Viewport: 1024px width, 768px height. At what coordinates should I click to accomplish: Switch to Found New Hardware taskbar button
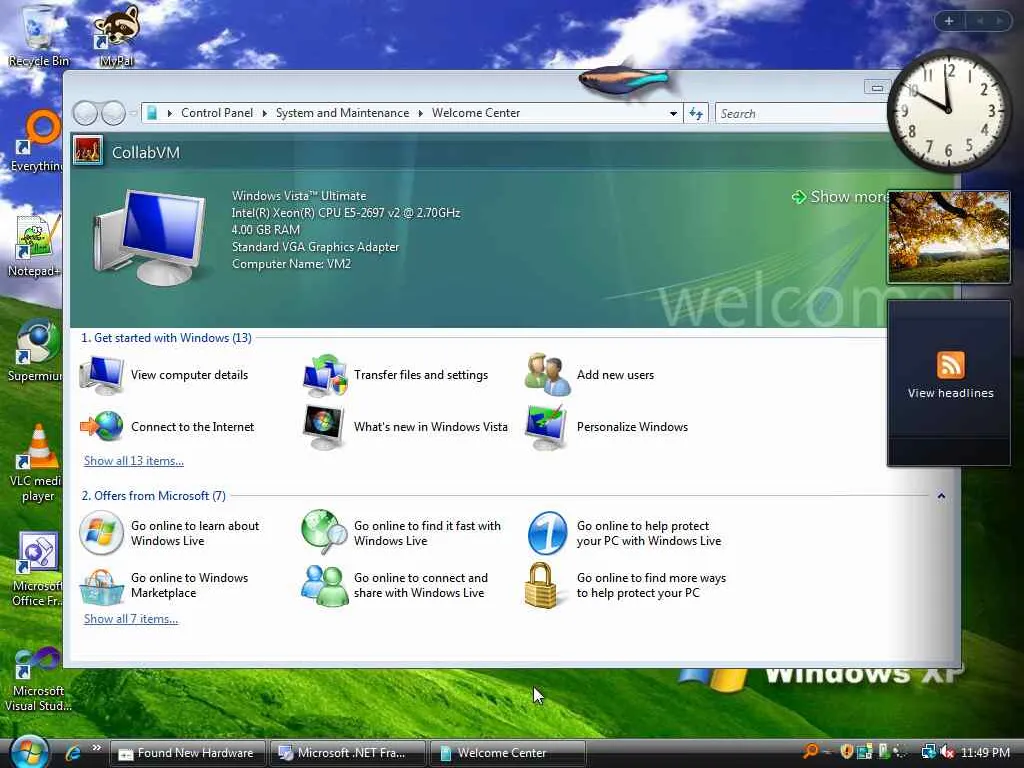point(187,753)
